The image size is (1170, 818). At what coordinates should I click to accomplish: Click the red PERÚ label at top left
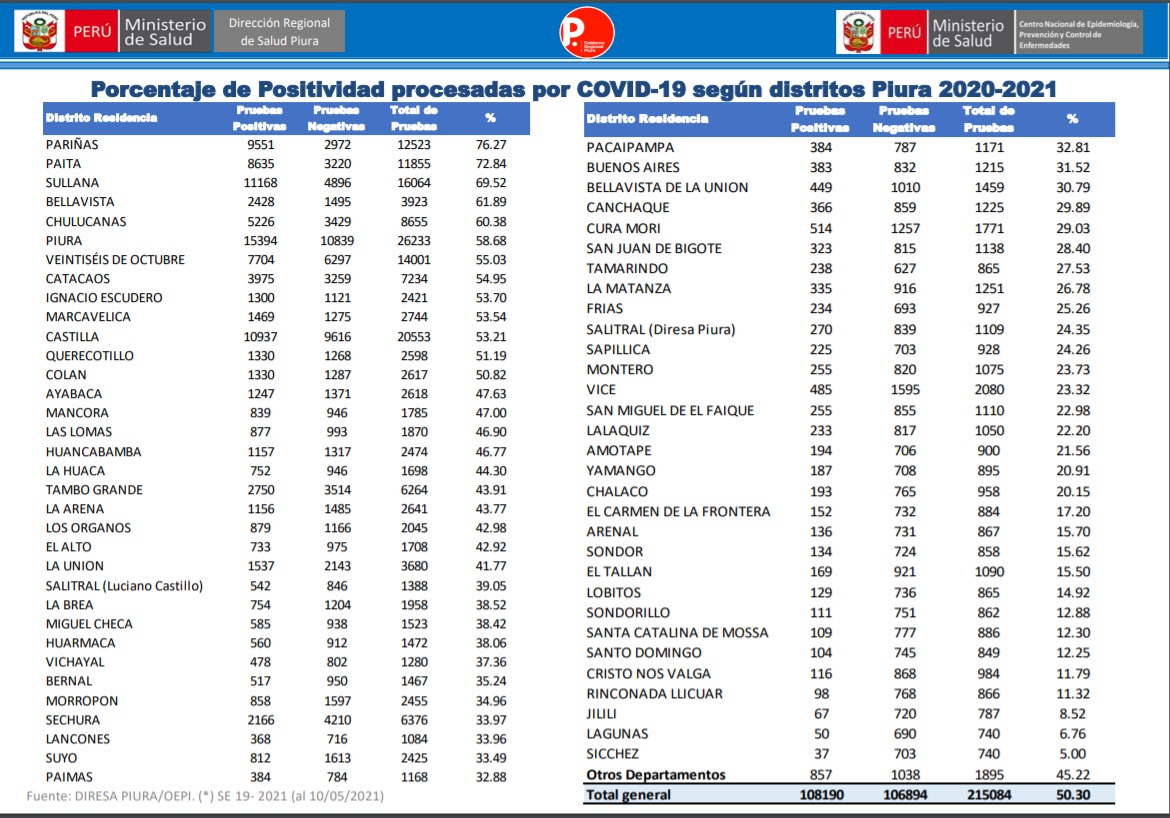94,32
